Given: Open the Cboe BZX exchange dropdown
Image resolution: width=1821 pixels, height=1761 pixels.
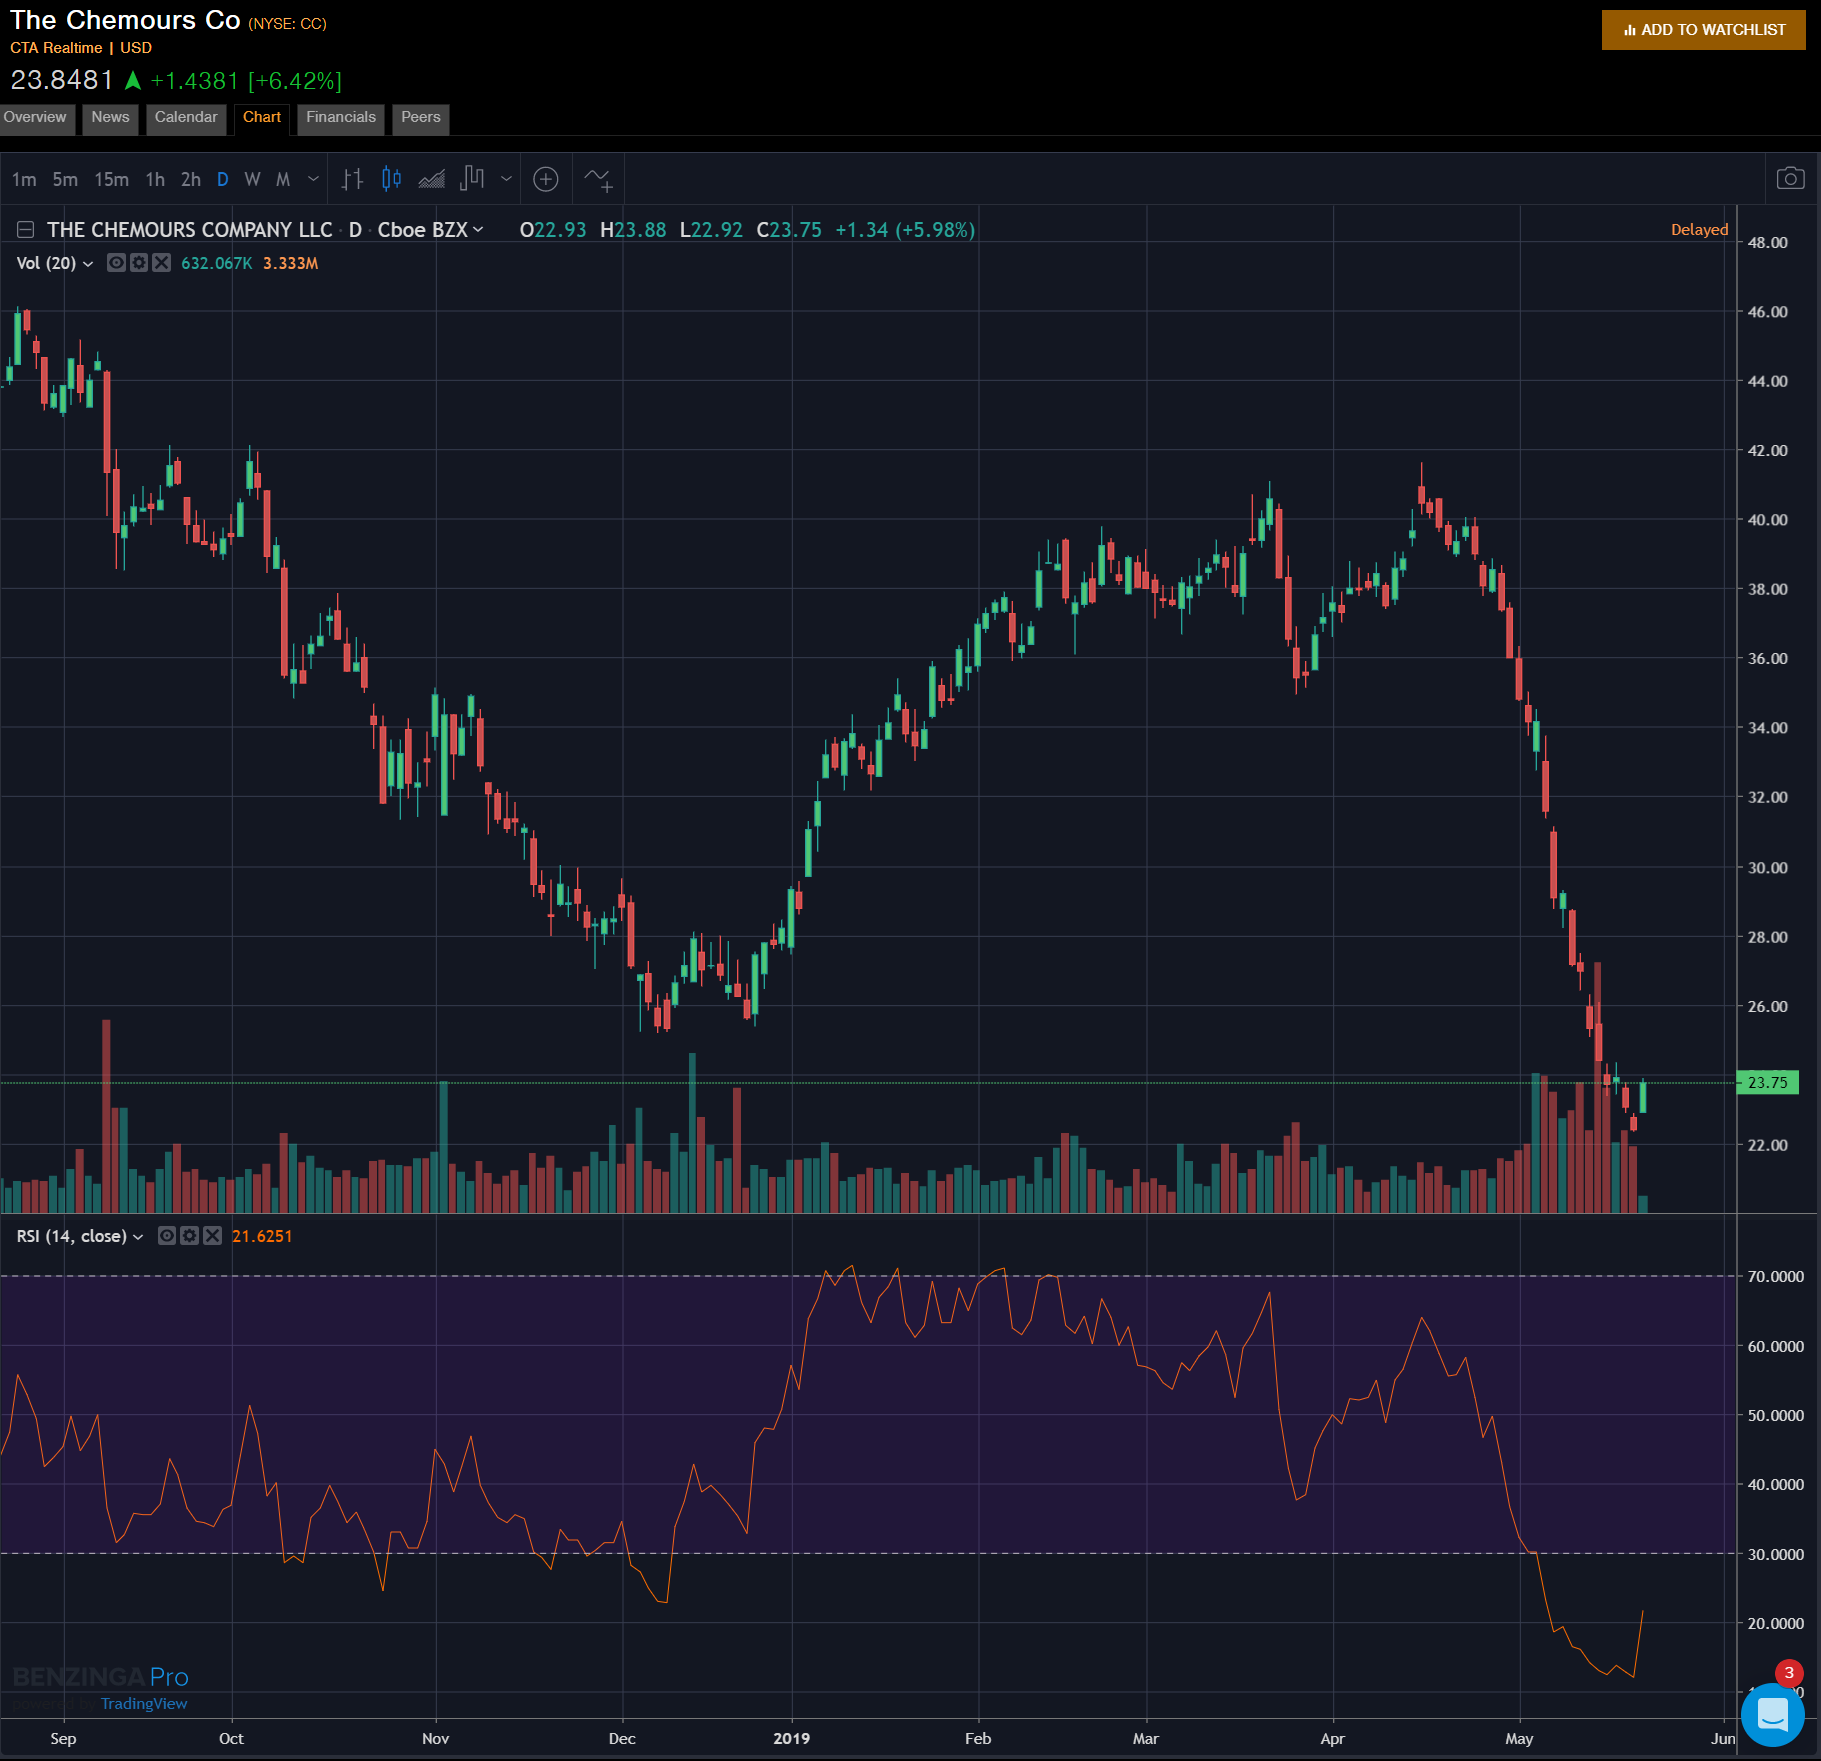Looking at the screenshot, I should pyautogui.click(x=430, y=230).
